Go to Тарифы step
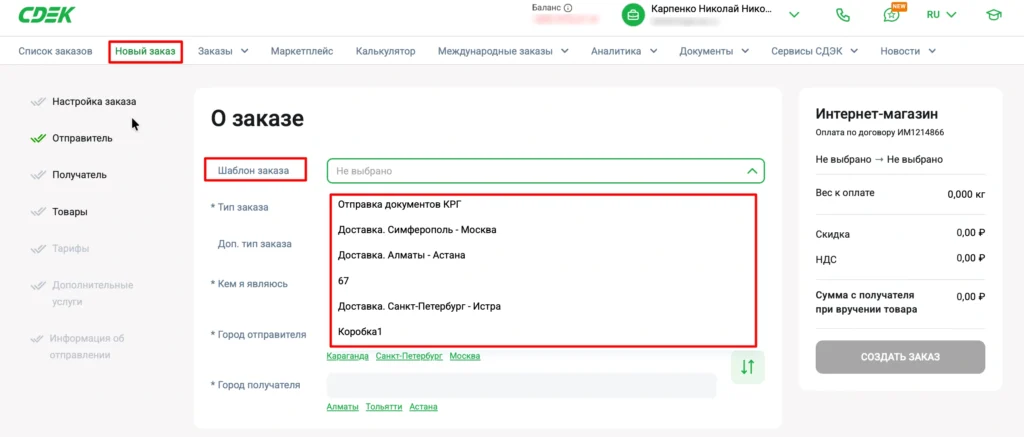 coord(71,248)
